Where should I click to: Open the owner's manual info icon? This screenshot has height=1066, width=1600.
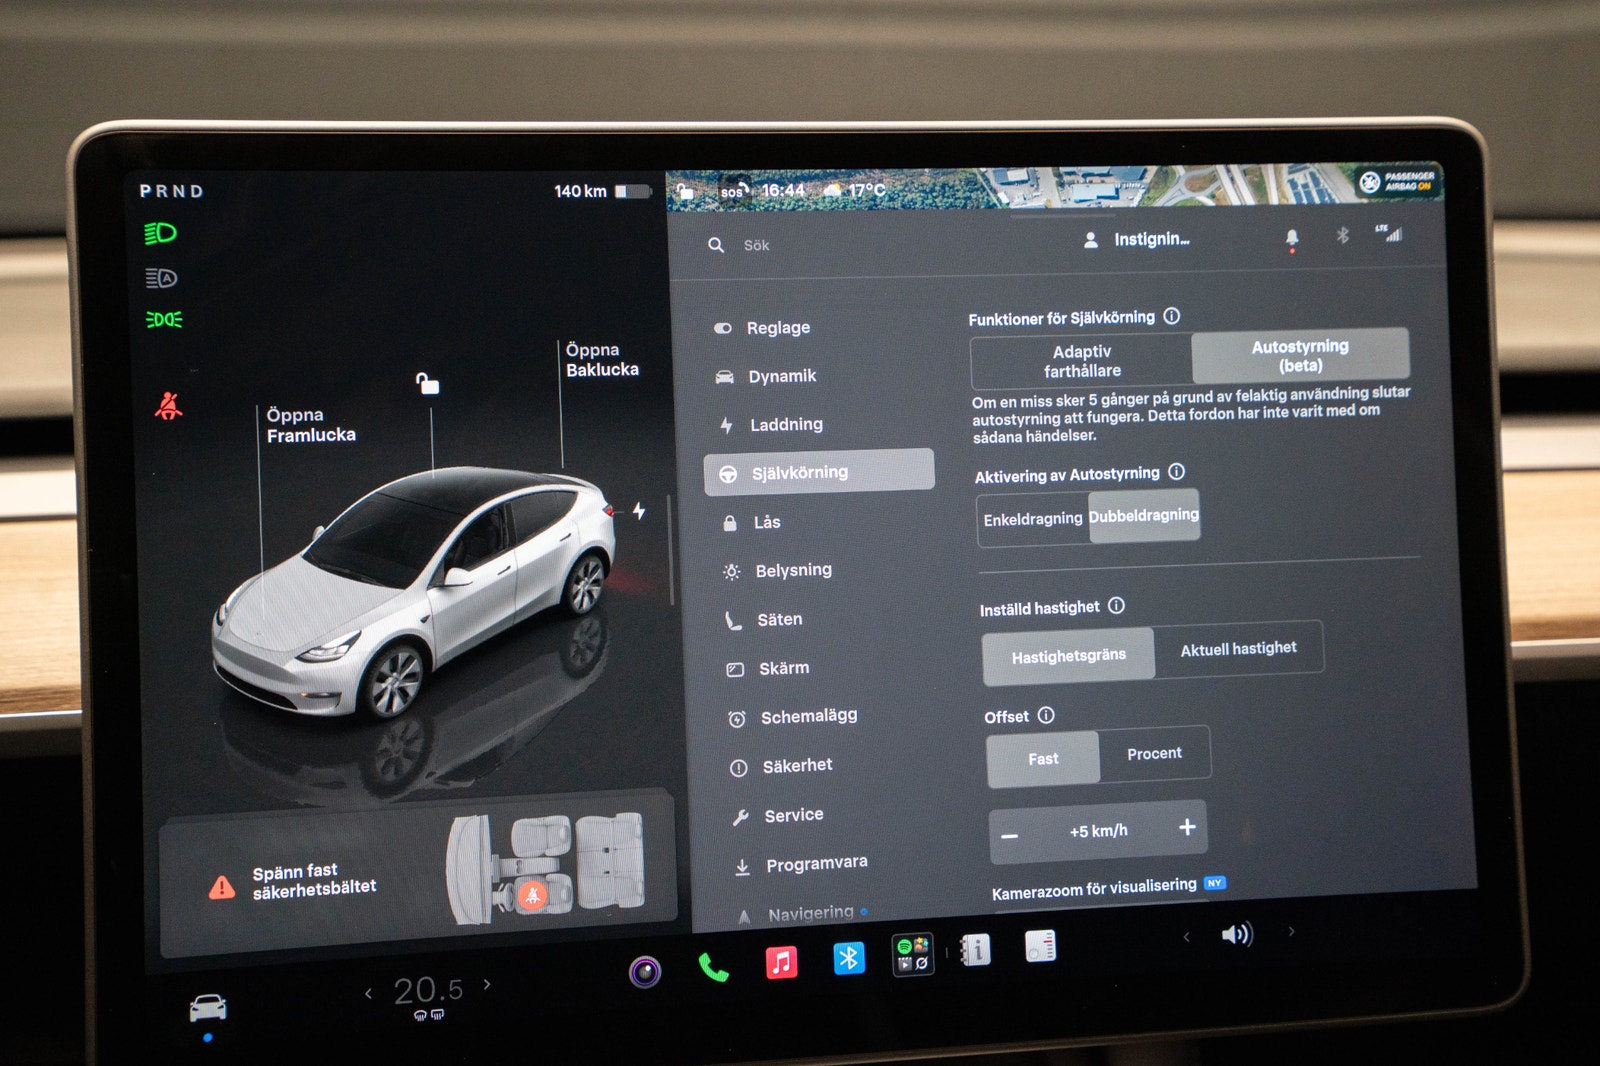975,949
